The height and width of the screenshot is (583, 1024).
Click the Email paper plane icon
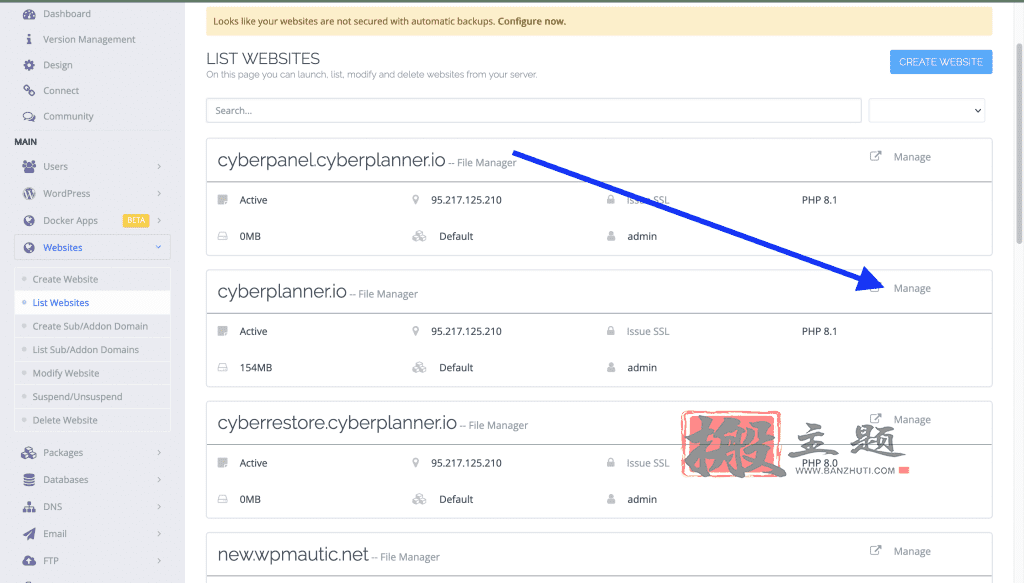click(x=29, y=534)
